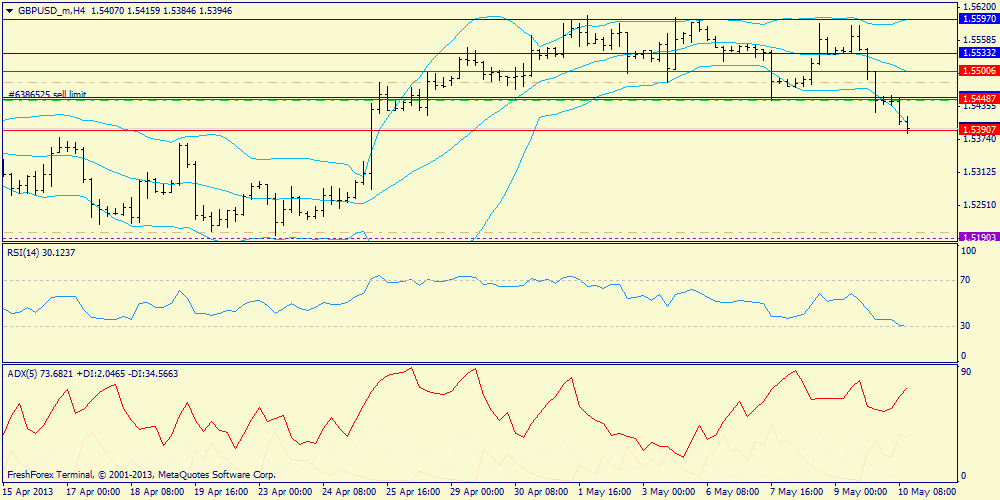The width and height of the screenshot is (1000, 500).
Task: Click the 1.56200 price scale label
Action: coord(976,6)
